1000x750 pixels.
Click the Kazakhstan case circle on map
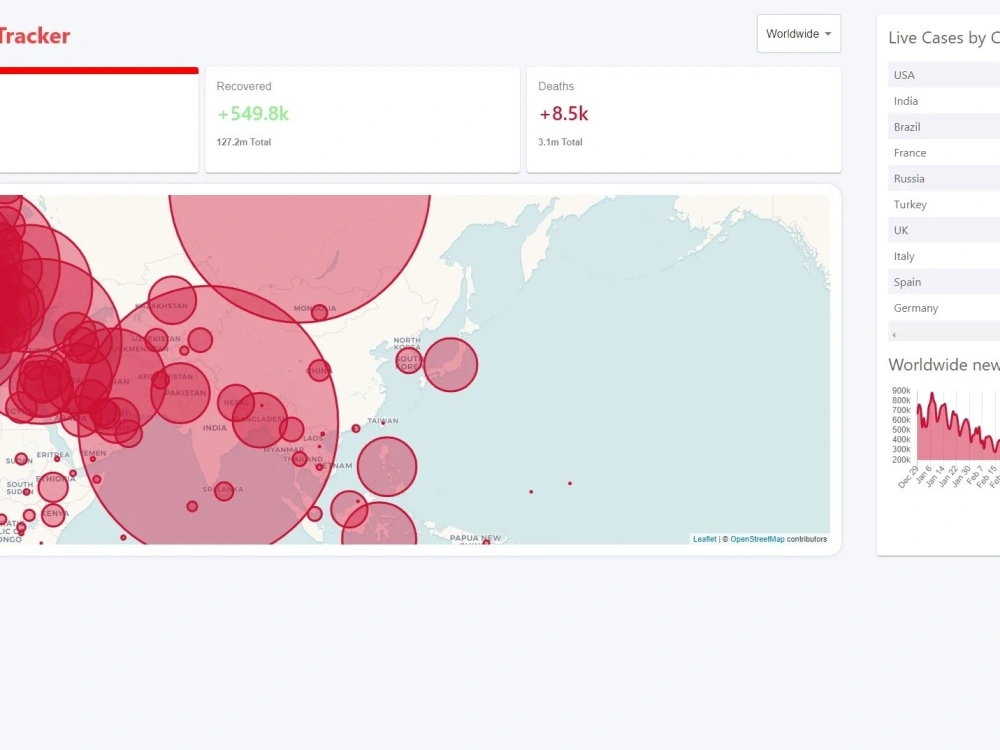(172, 300)
